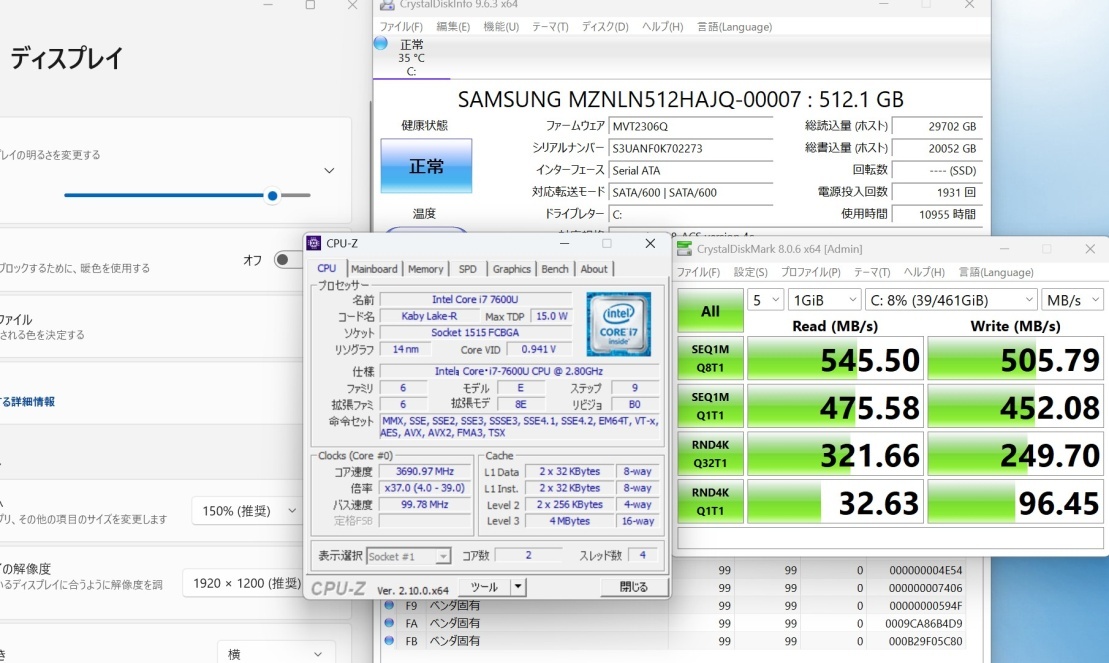Image resolution: width=1109 pixels, height=663 pixels.
Task: Click the CrystalDiskMark app icon in title bar
Action: (x=684, y=248)
